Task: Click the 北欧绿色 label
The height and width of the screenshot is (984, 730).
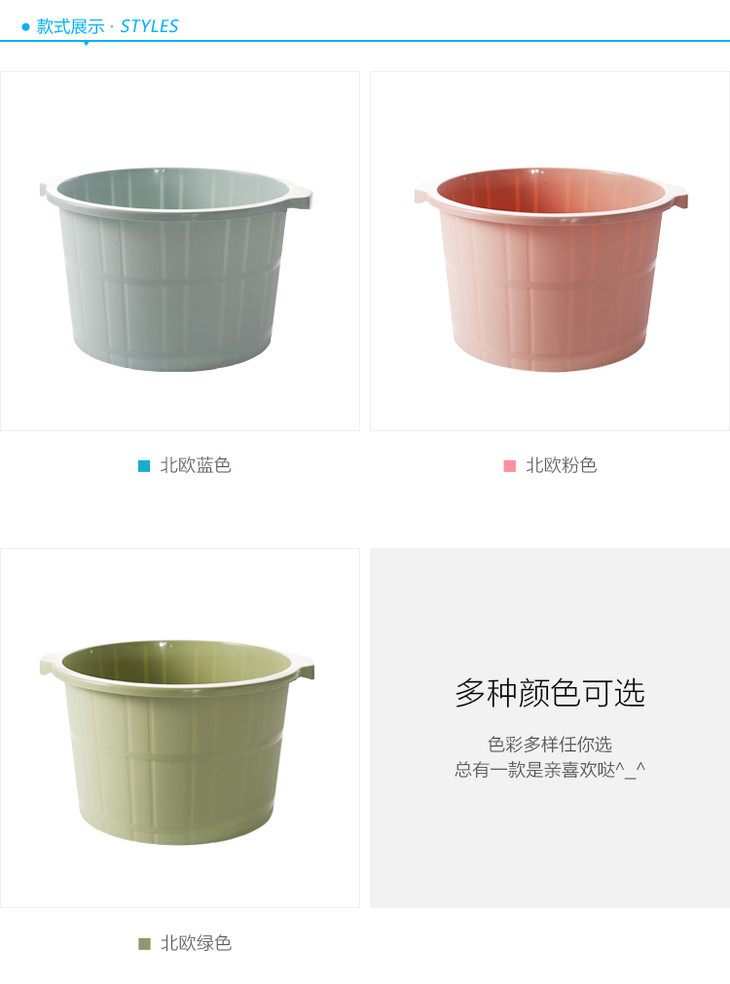Action: pos(196,943)
